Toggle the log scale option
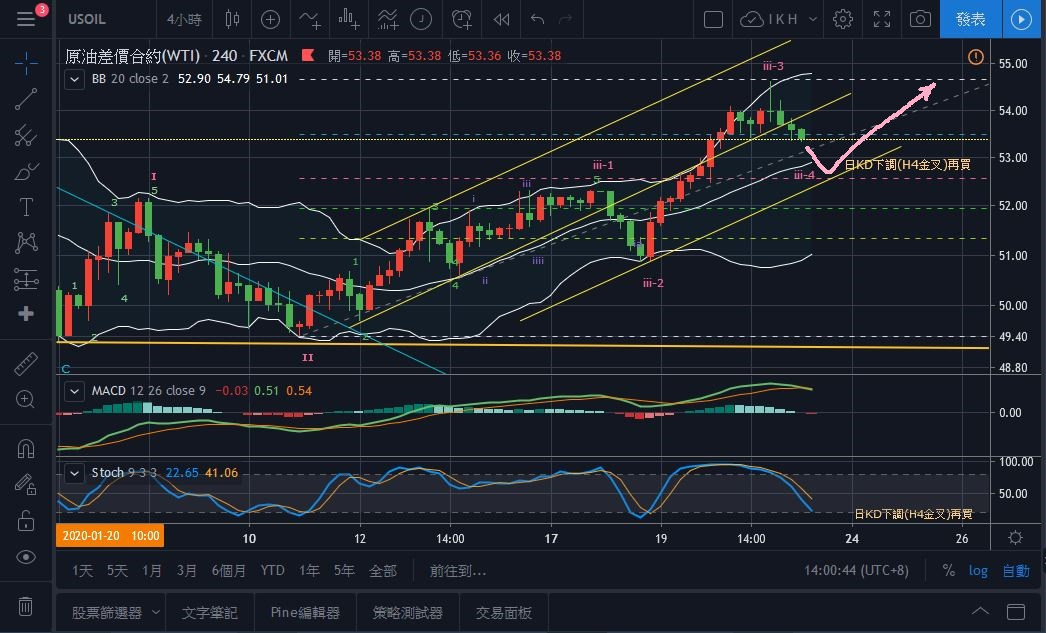1046x633 pixels. pyautogui.click(x=978, y=571)
